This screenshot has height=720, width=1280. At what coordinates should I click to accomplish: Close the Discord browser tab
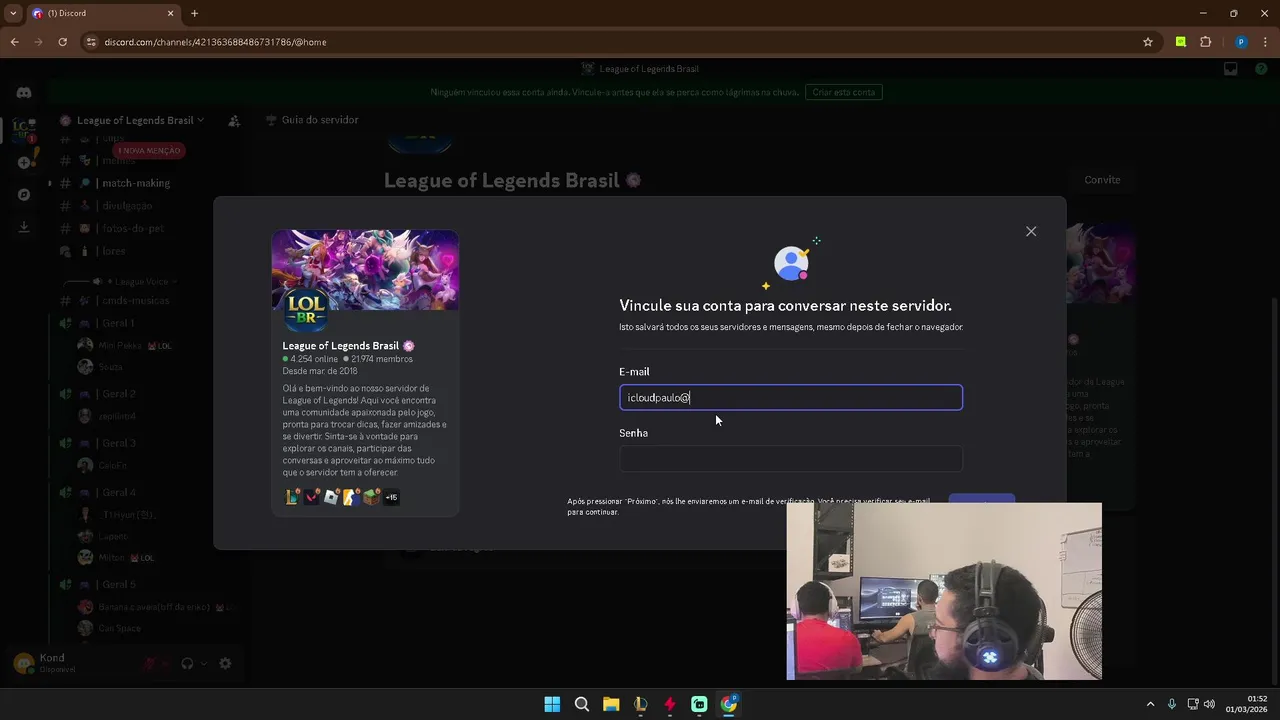pos(170,13)
